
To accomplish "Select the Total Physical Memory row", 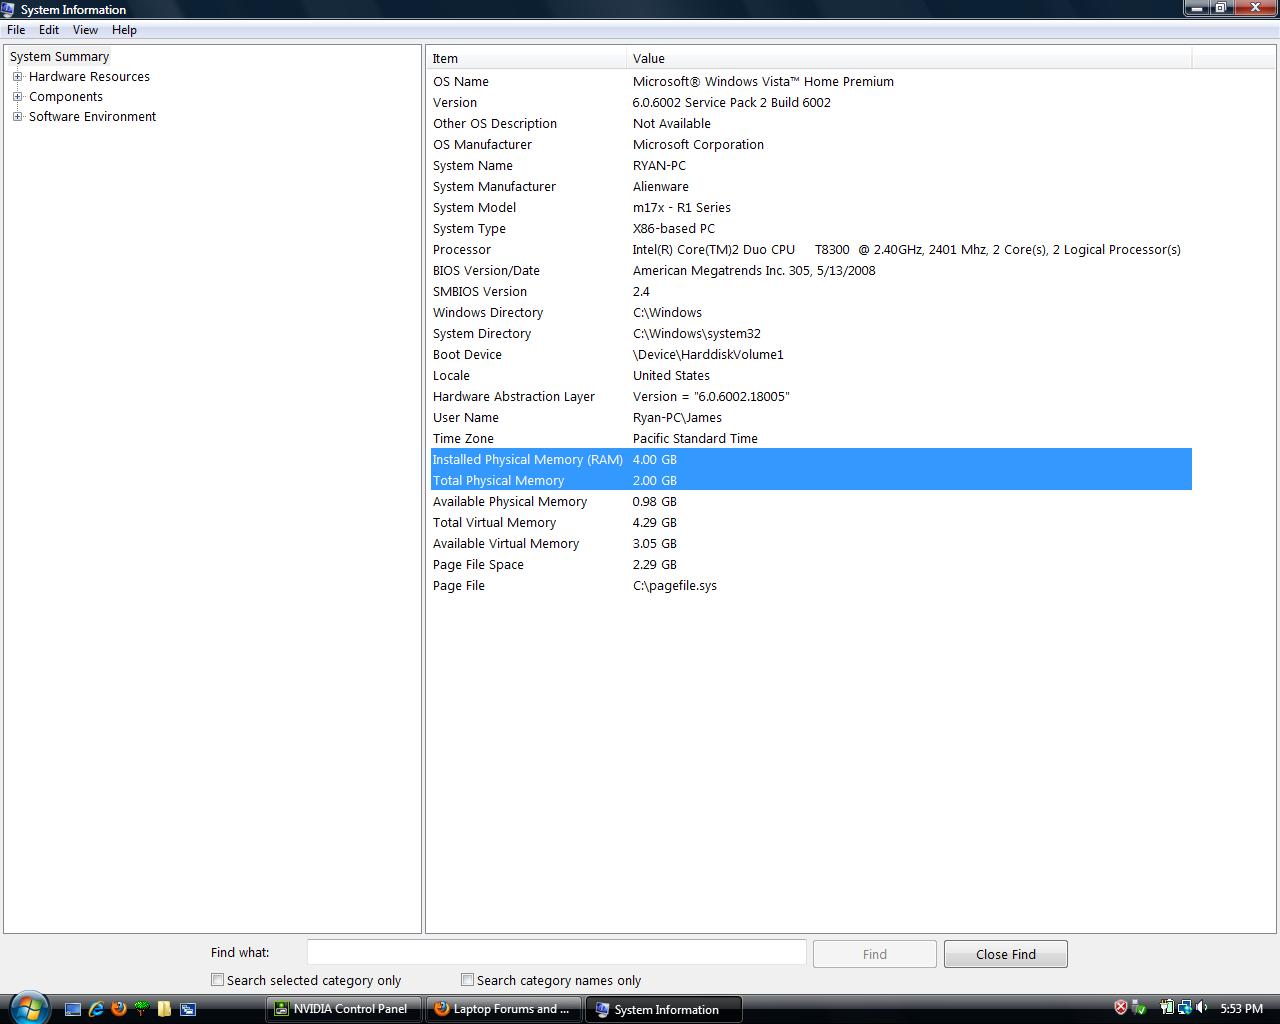I will point(811,481).
